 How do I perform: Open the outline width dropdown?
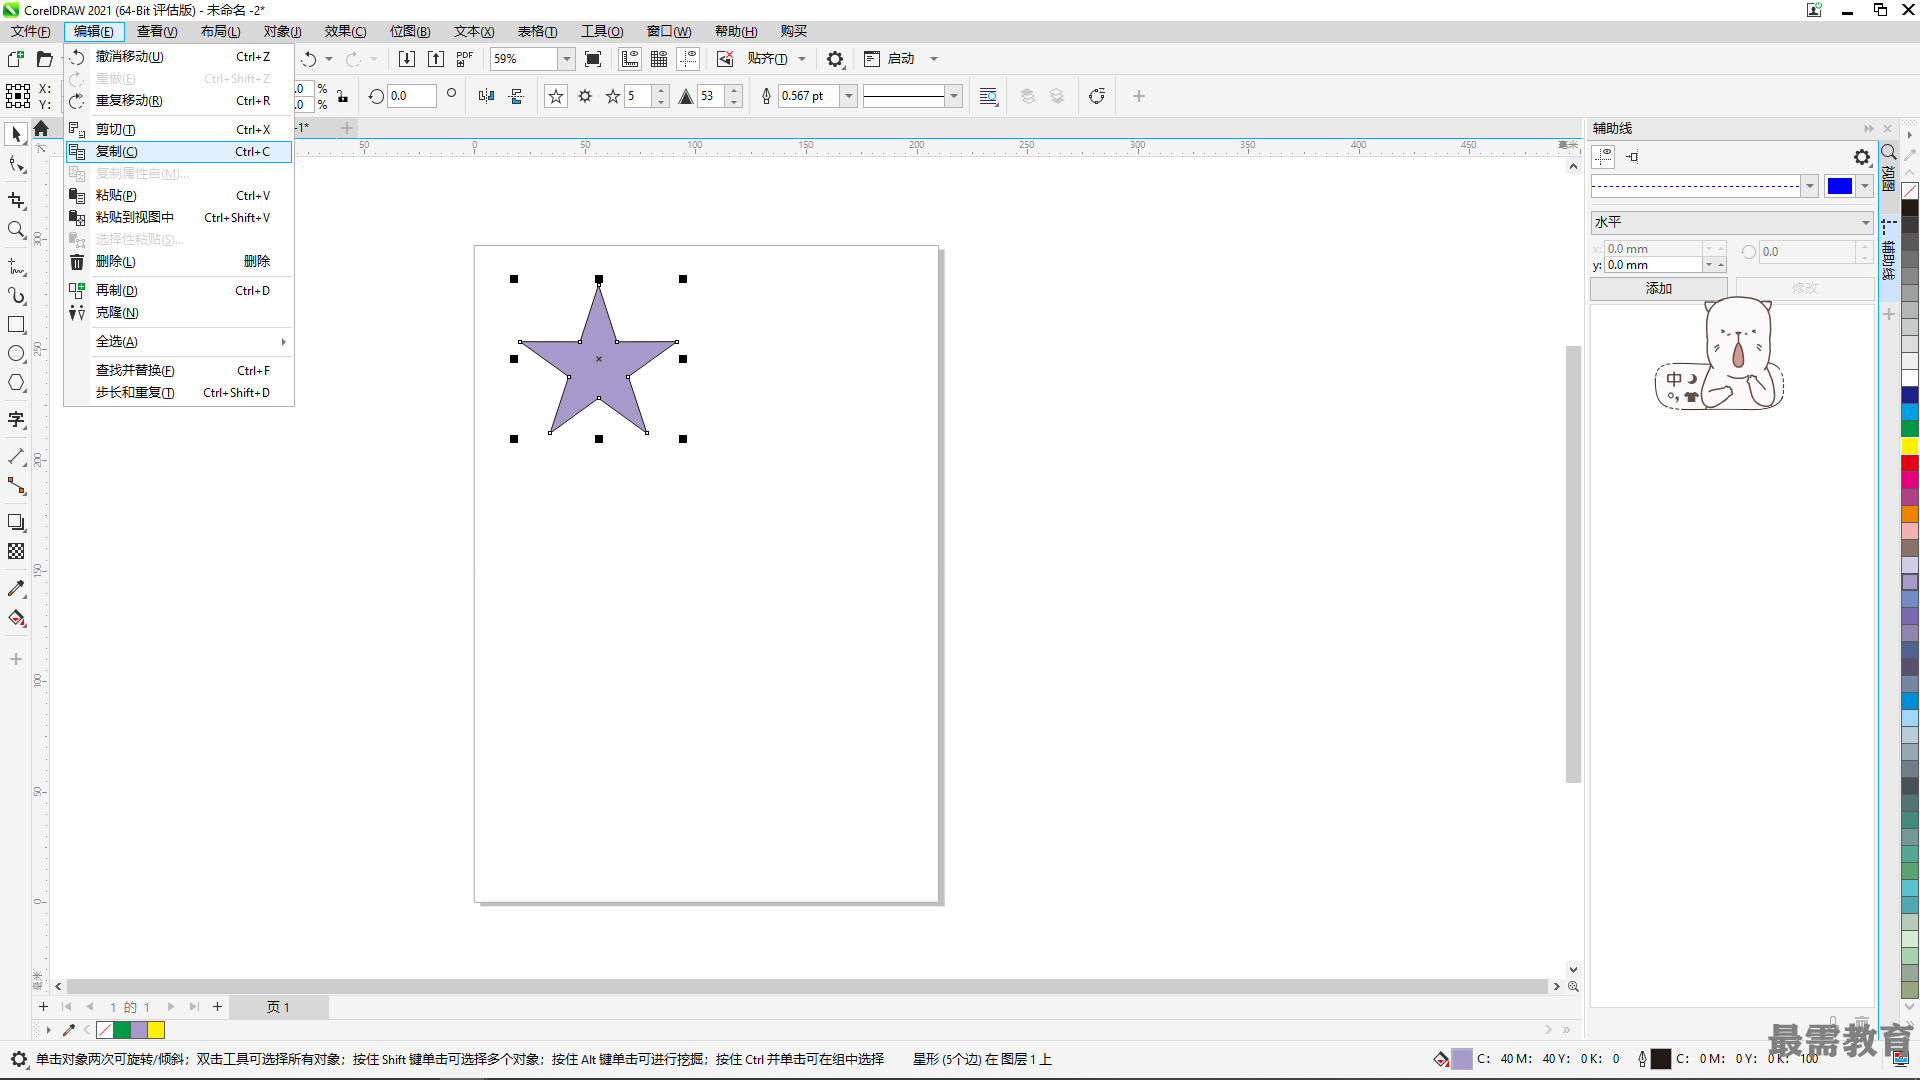[849, 96]
